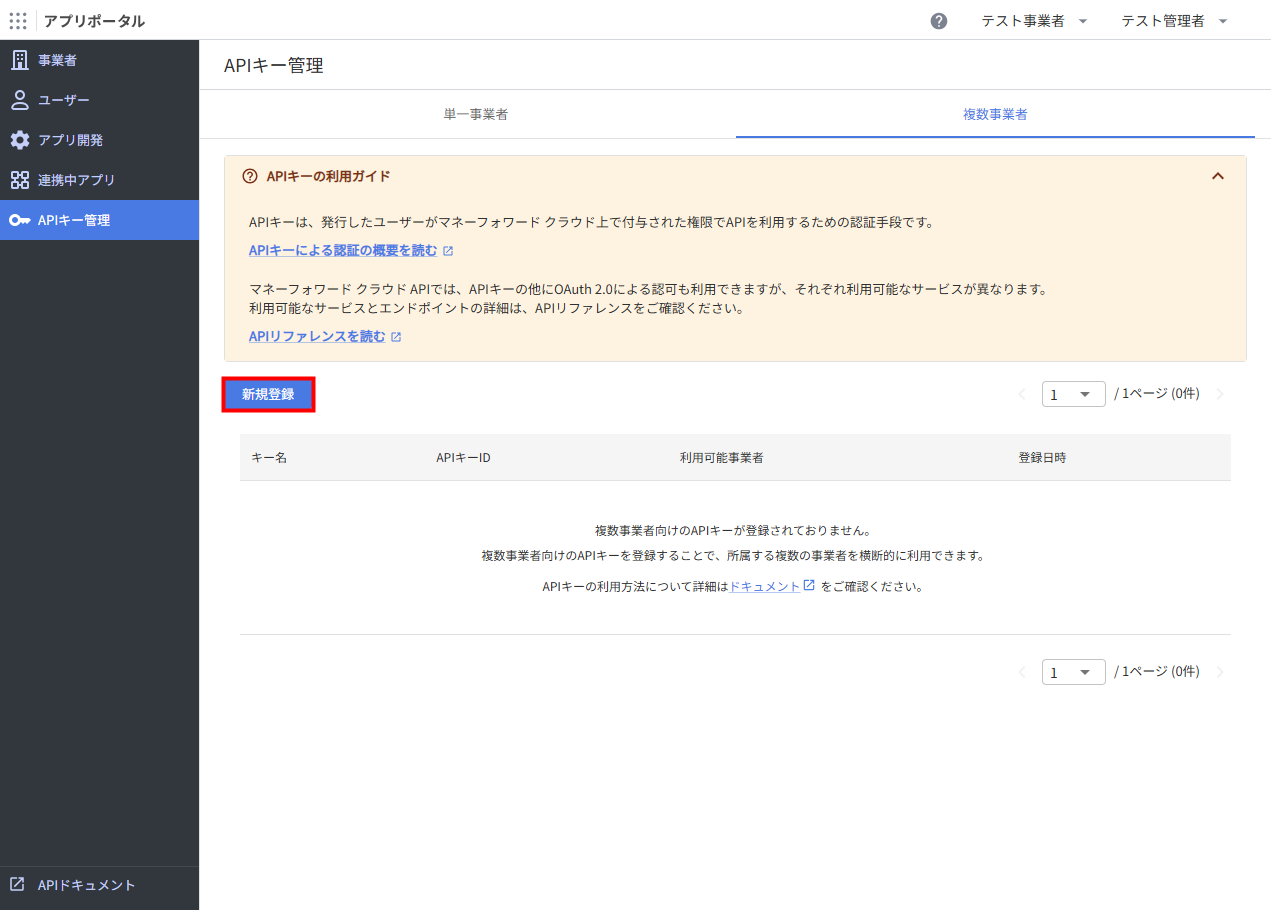Open ユーザー in the sidebar
Image resolution: width=1271 pixels, height=910 pixels.
point(99,100)
